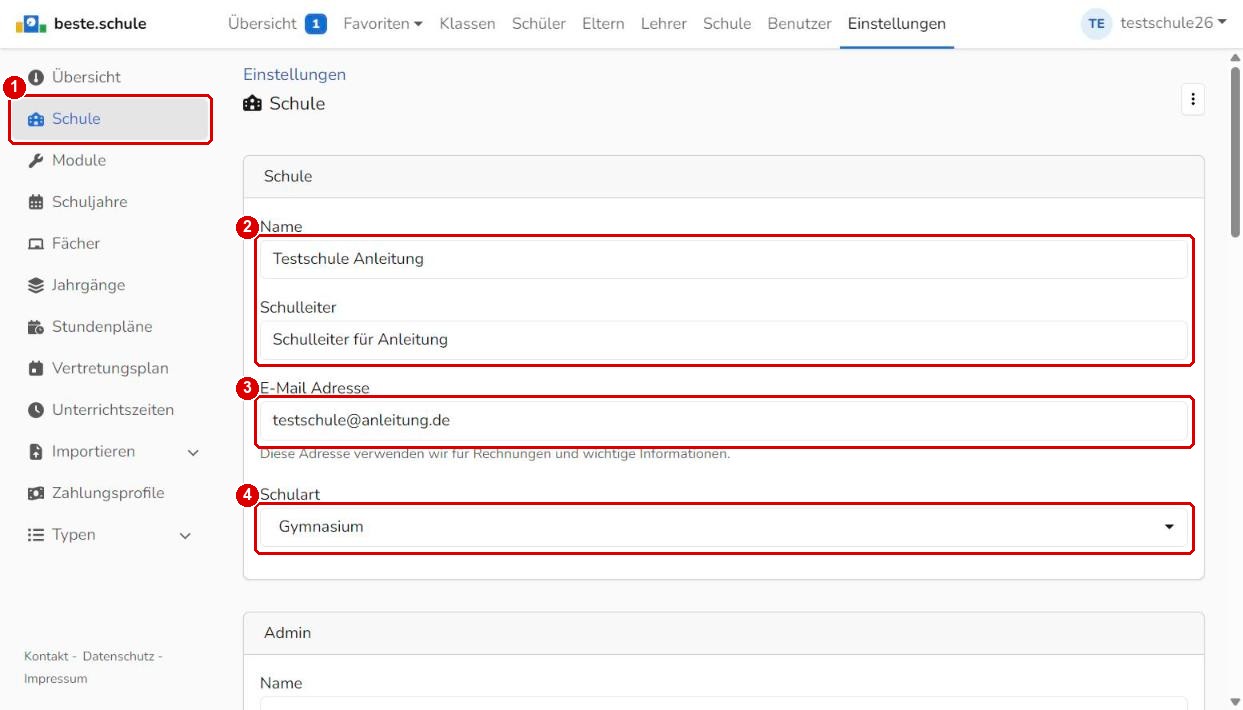The image size is (1243, 710).
Task: Click the Admin Name input field
Action: pos(724,703)
